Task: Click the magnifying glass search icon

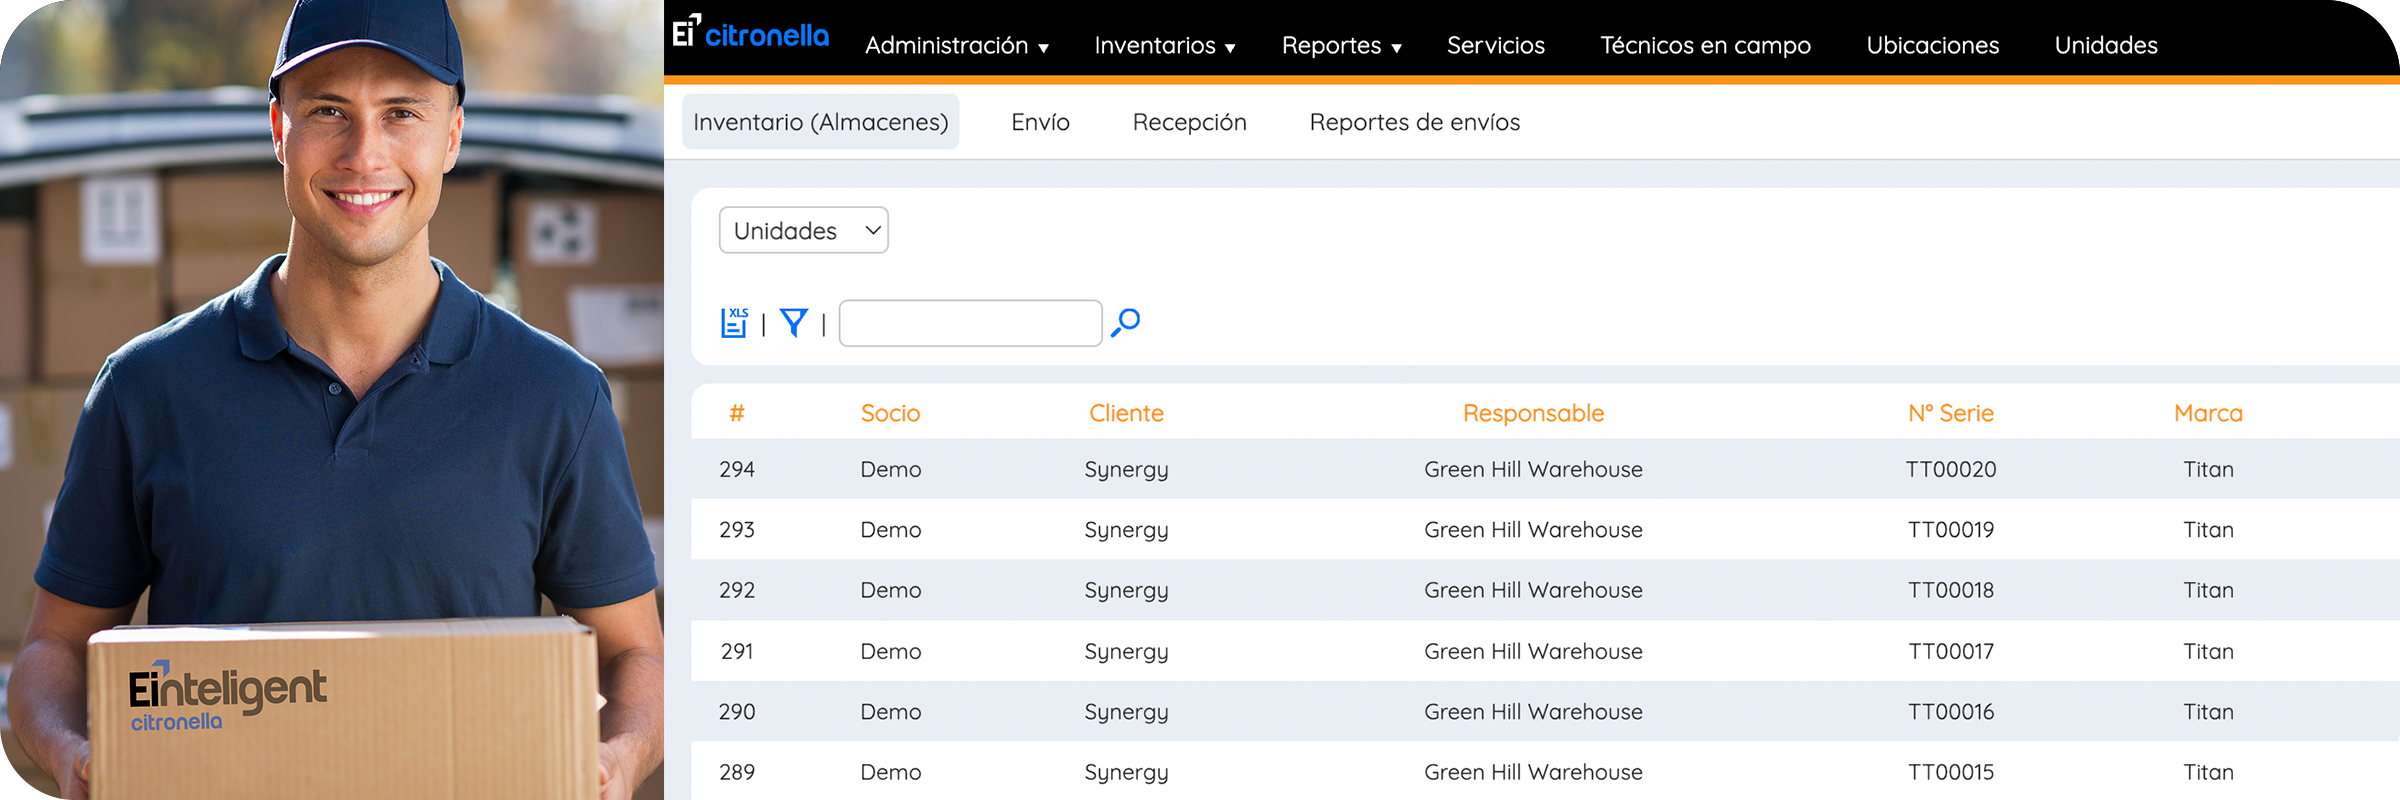Action: [1126, 322]
